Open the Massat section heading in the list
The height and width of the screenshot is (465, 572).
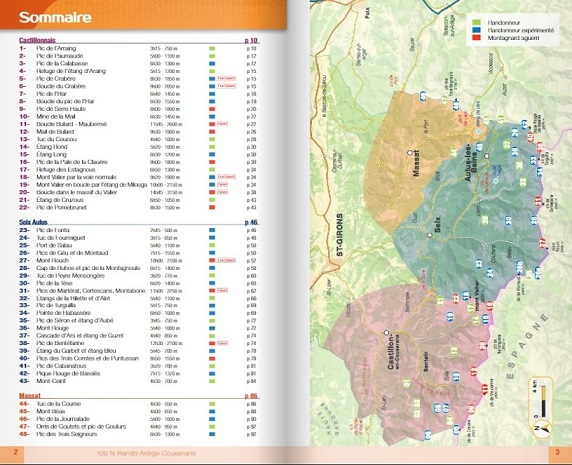[x=30, y=396]
